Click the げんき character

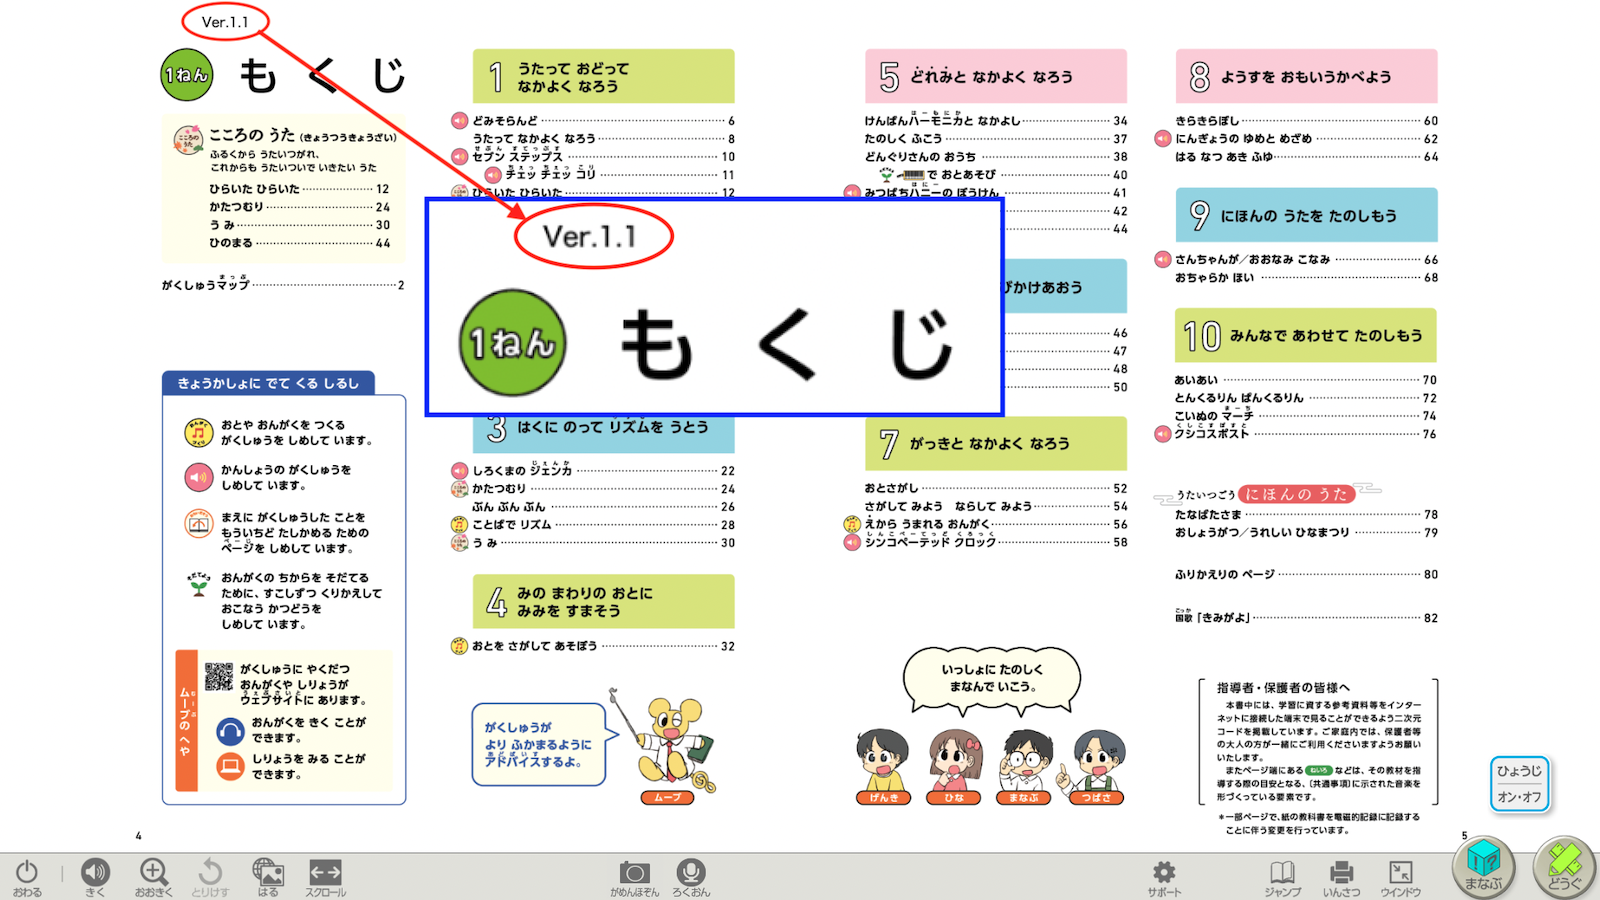pyautogui.click(x=883, y=766)
